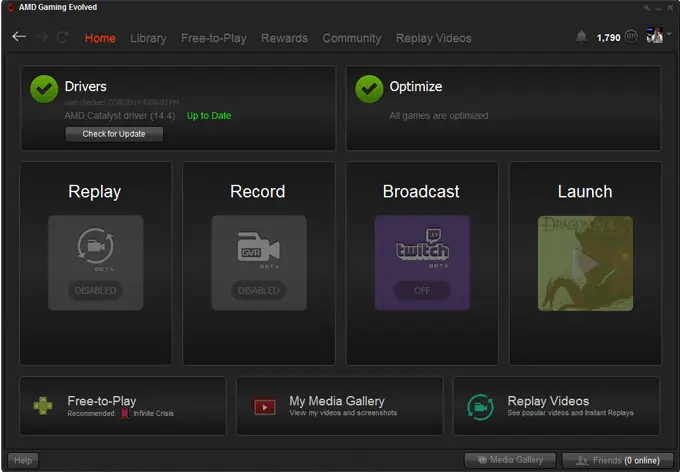The height and width of the screenshot is (472, 680).
Task: Refresh the page with the reload icon
Action: click(62, 38)
